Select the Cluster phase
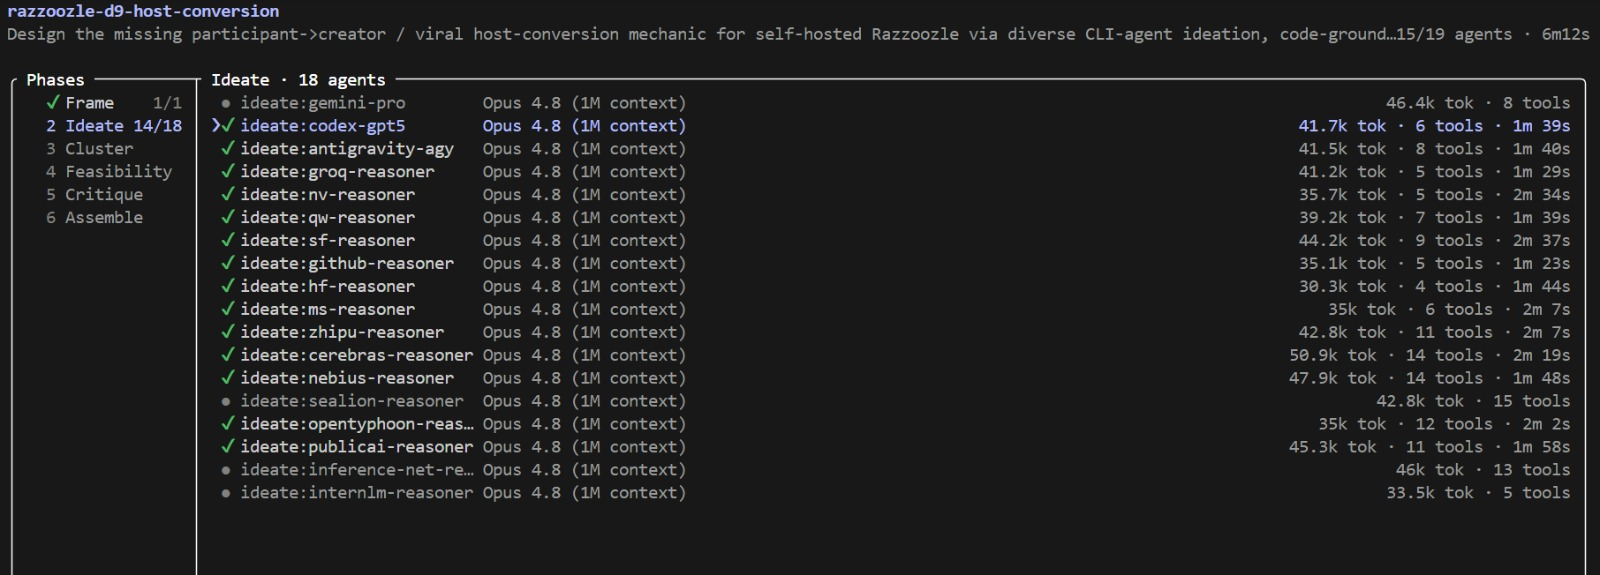 [89, 149]
